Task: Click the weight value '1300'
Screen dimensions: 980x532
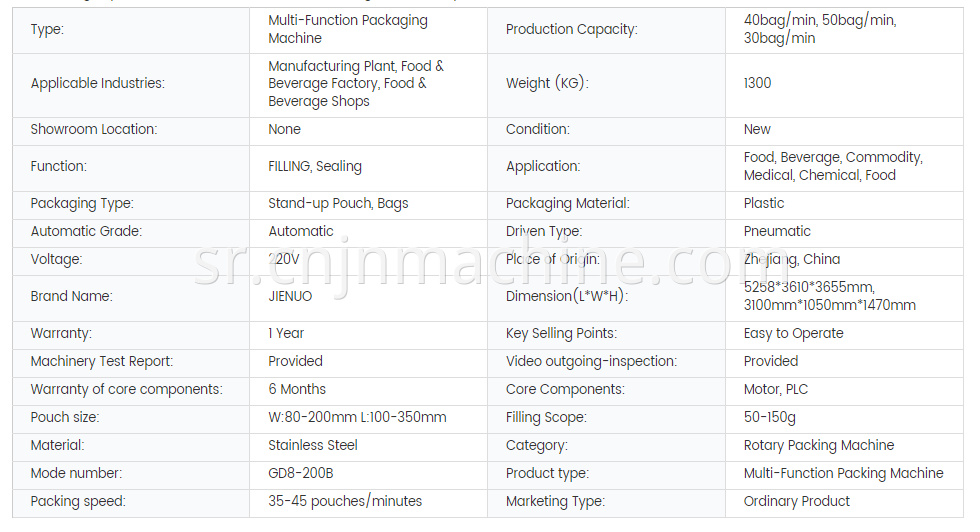Action: coord(758,83)
